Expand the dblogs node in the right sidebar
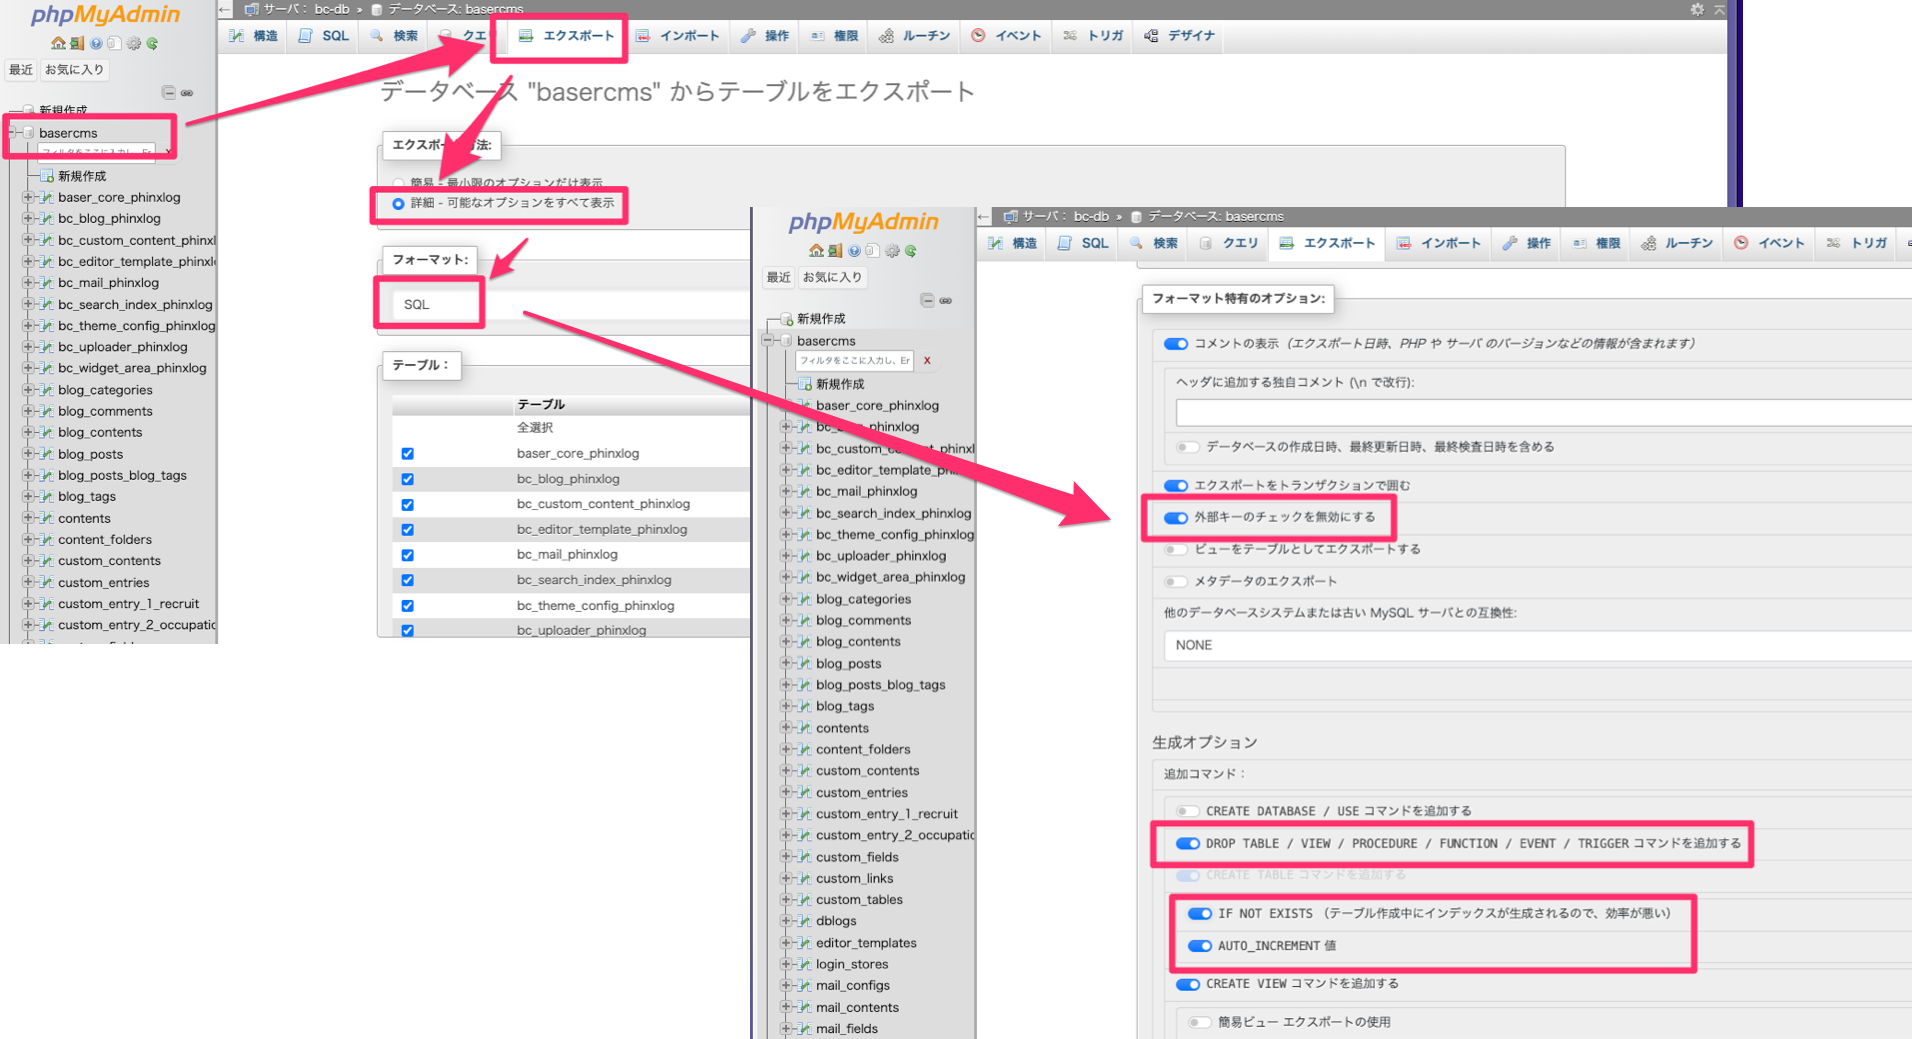Screen dimensions: 1912x1039 786,921
